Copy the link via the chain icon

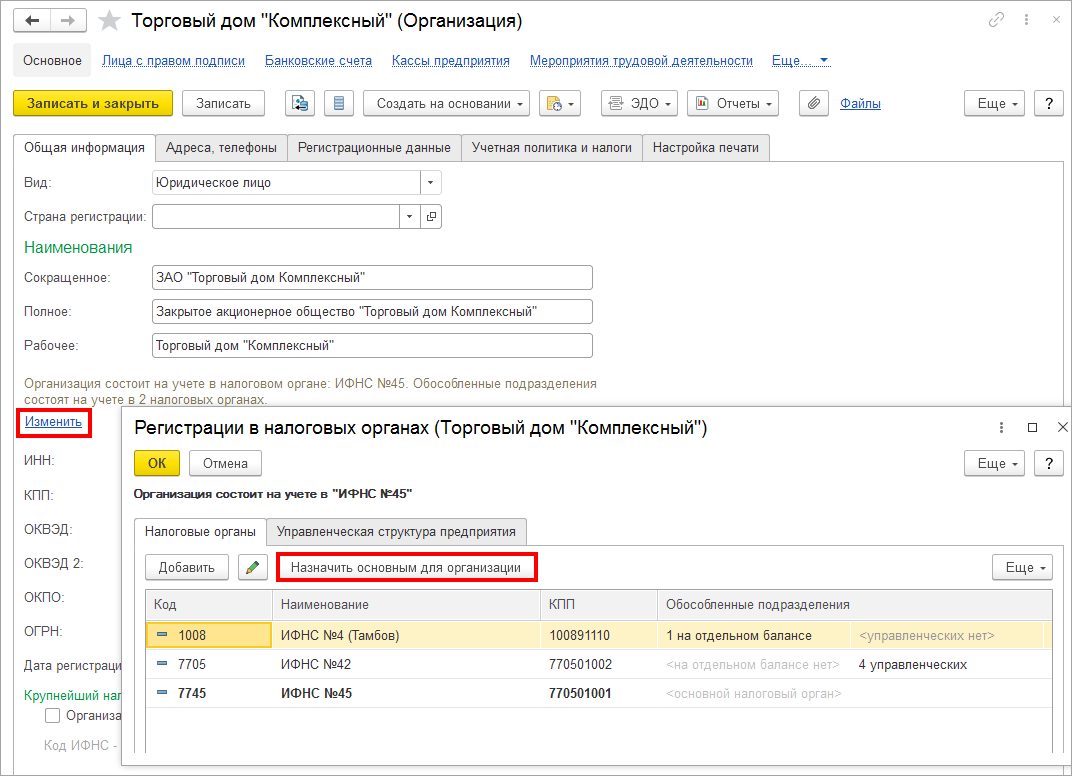tap(996, 20)
